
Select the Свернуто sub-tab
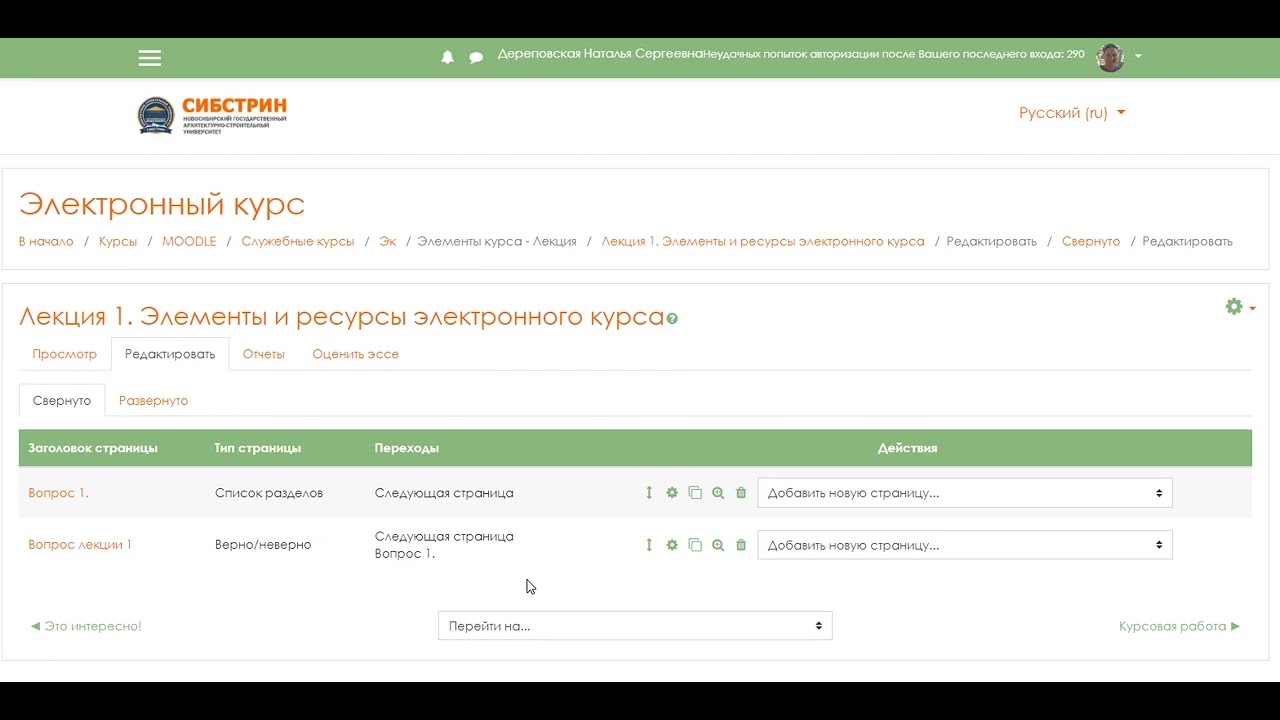coord(62,400)
